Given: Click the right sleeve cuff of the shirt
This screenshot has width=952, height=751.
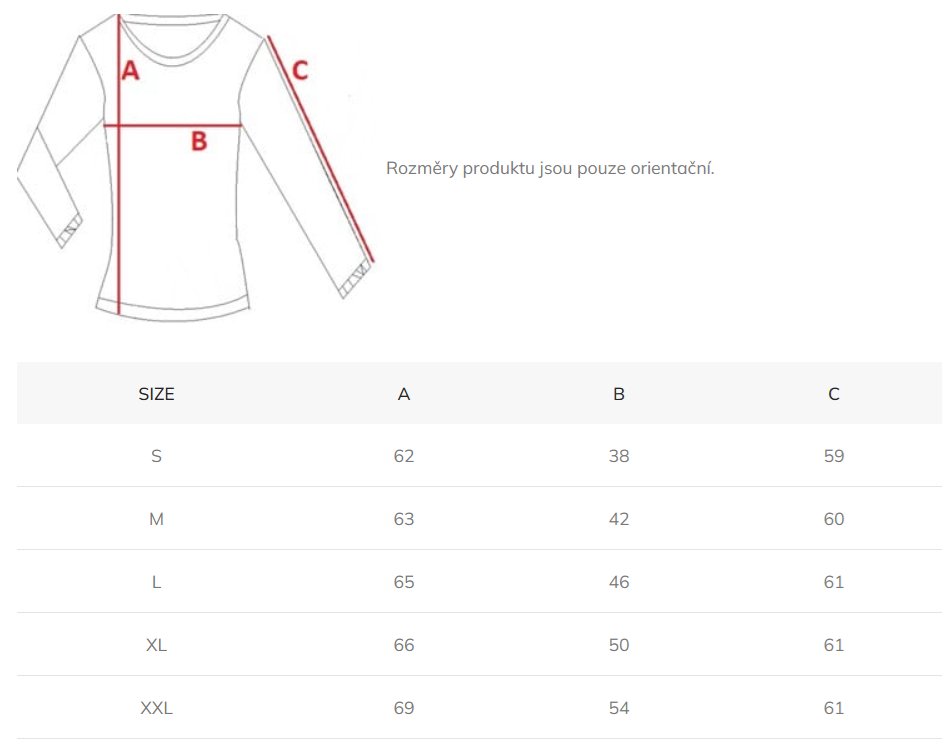Looking at the screenshot, I should click(355, 280).
